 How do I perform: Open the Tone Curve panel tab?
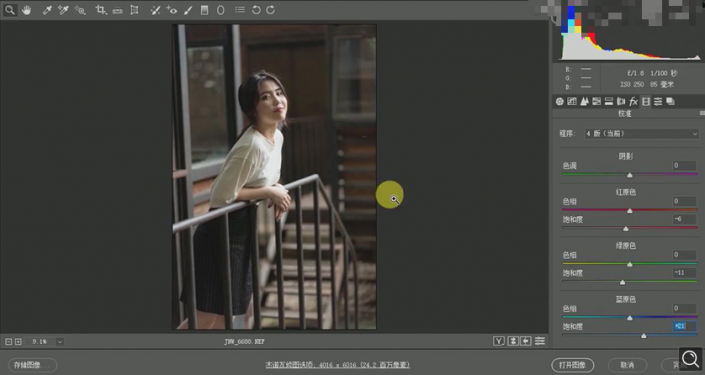[572, 102]
